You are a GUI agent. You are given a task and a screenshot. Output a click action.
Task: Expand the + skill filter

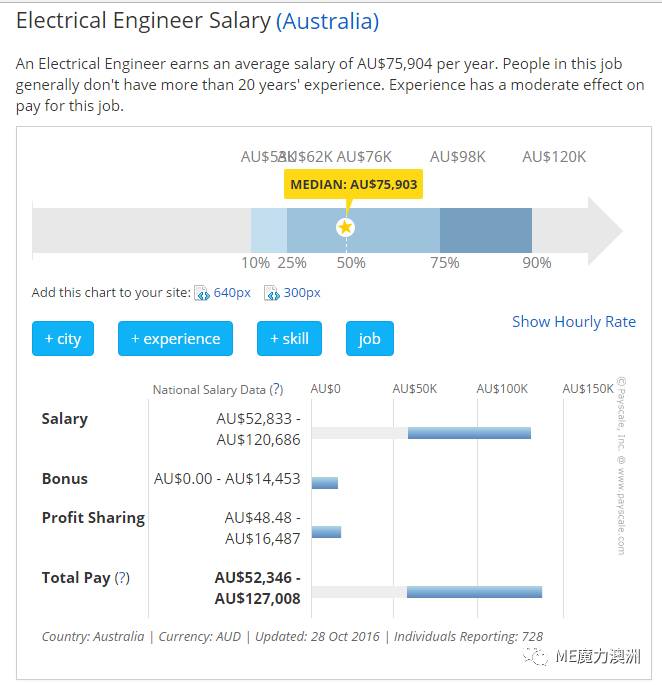click(289, 339)
